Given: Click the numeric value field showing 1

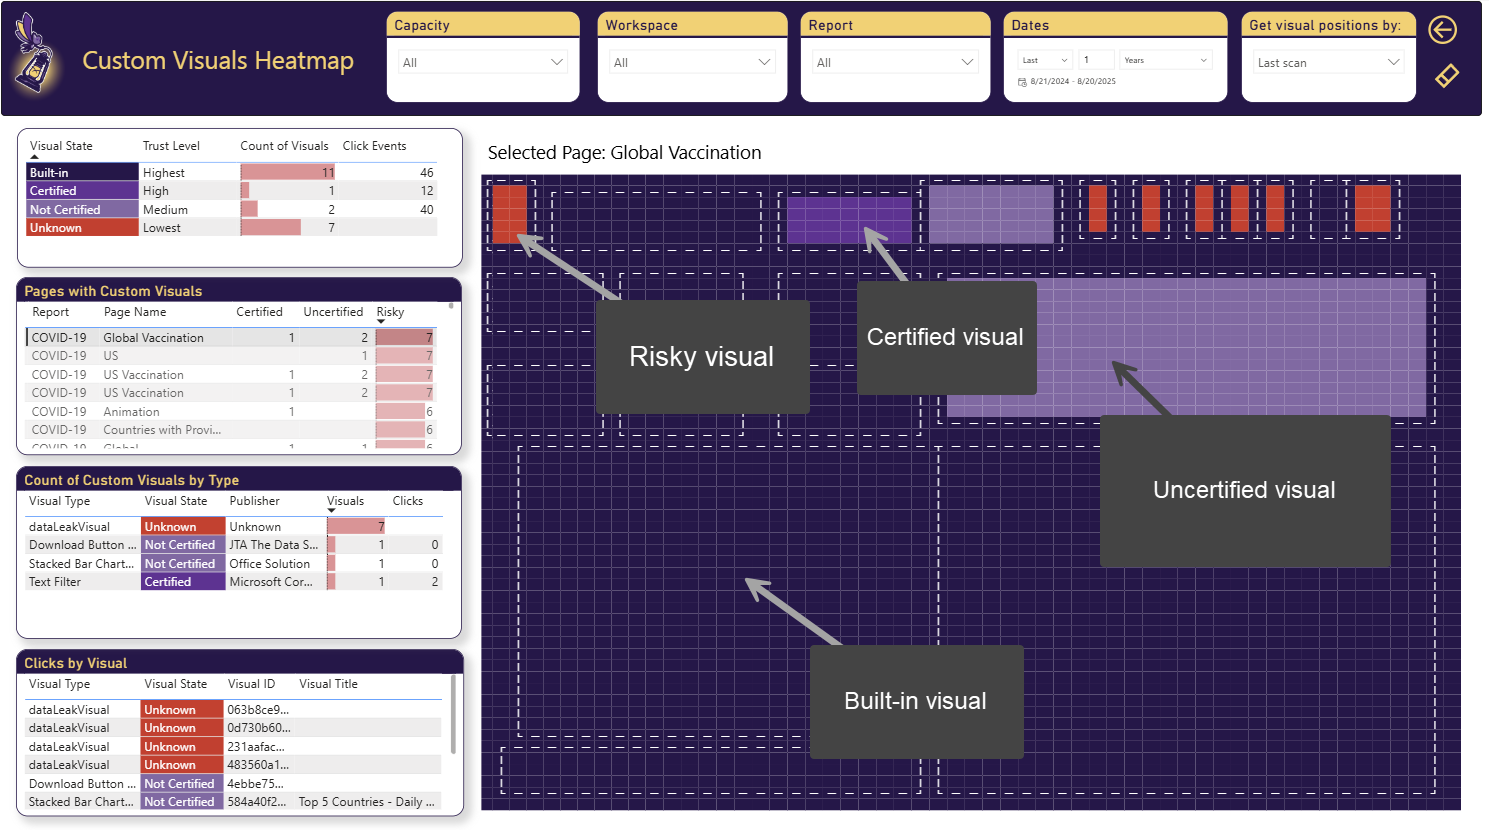Looking at the screenshot, I should (1097, 59).
